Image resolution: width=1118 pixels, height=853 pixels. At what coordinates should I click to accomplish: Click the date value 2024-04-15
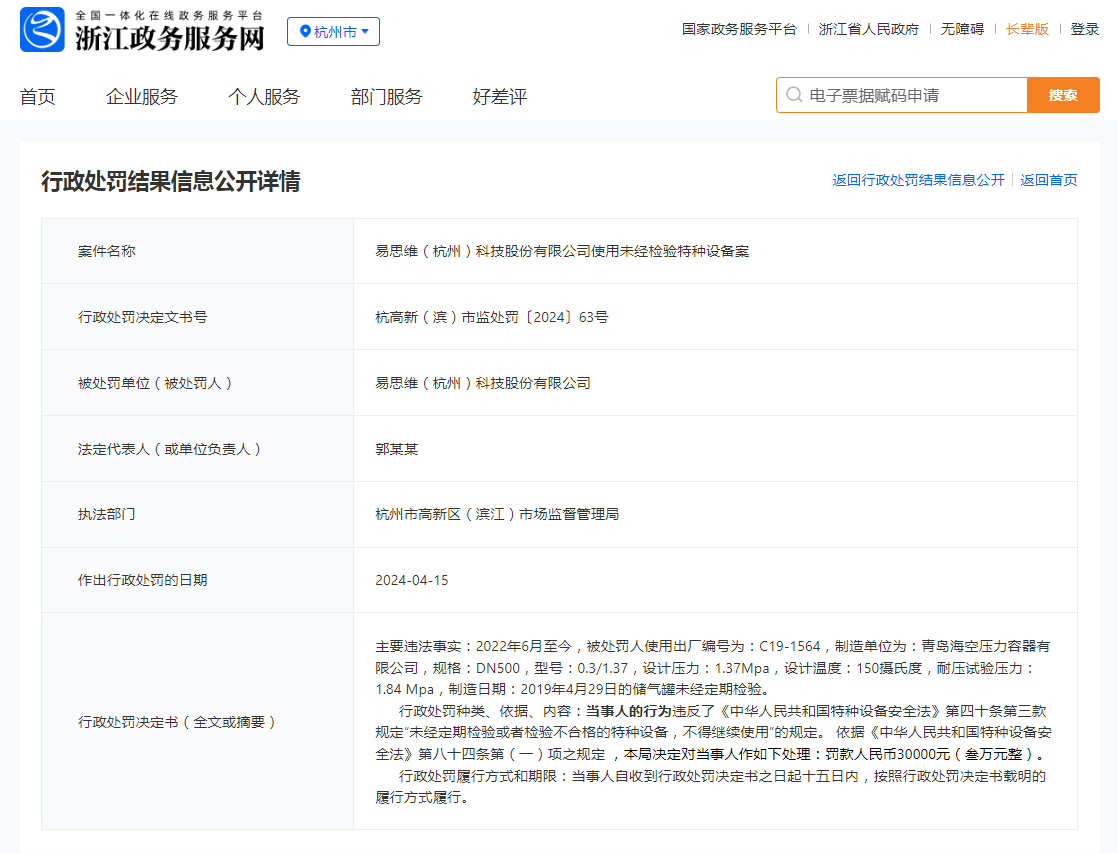coord(412,580)
